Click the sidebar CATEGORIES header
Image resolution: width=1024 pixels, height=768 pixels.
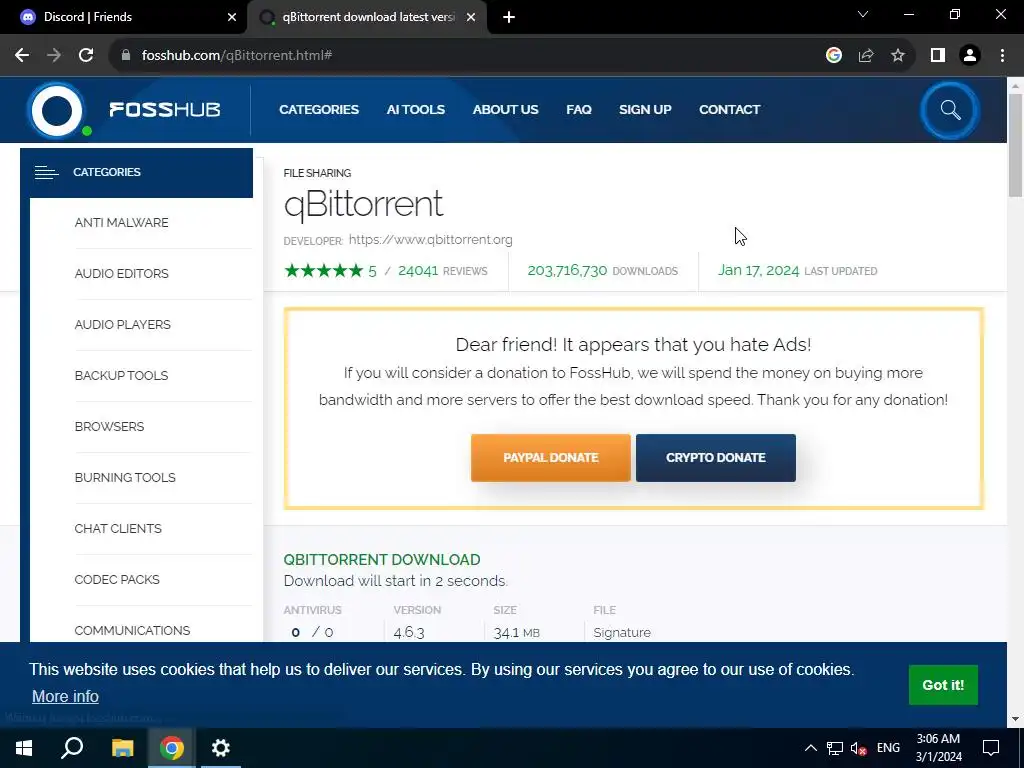coord(136,172)
